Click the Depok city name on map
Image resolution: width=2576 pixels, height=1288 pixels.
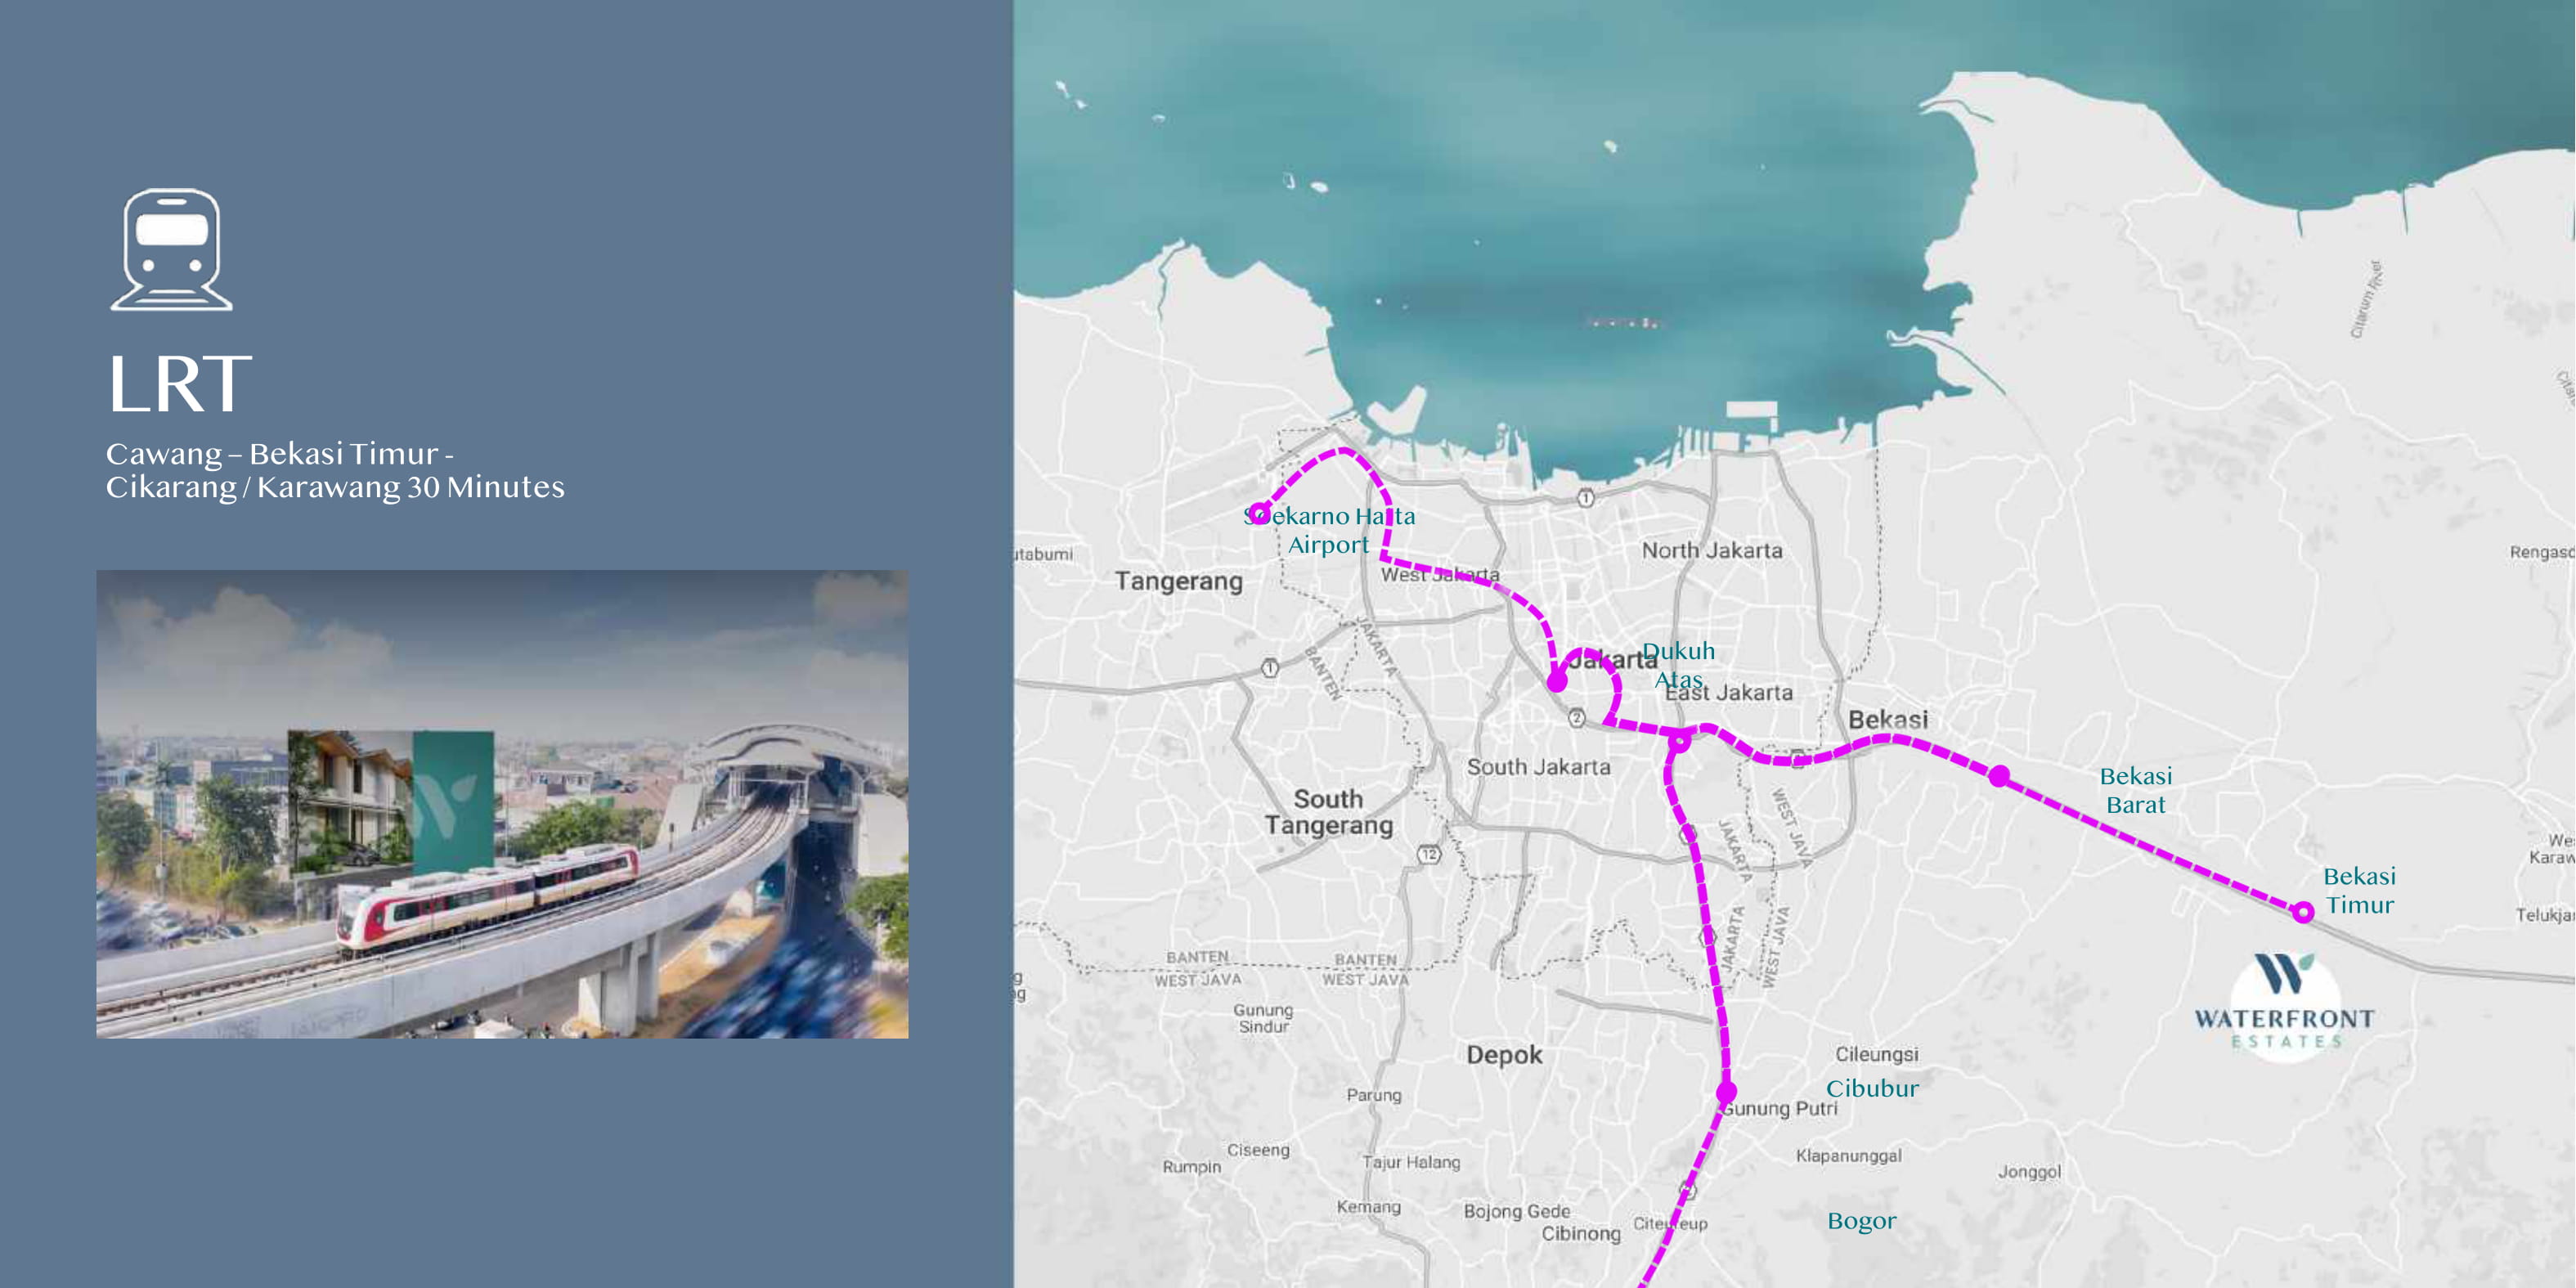tap(1504, 1055)
